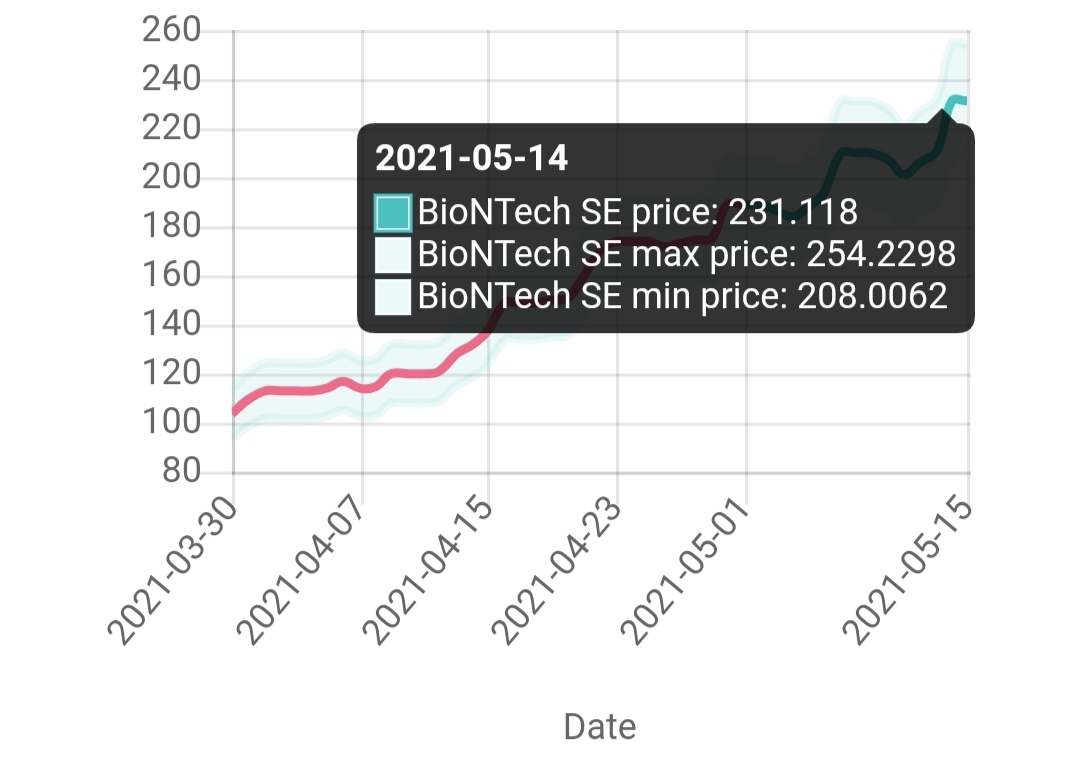Image resolution: width=1080 pixels, height=757 pixels.
Task: Select the price 231.118 tooltip line
Action: tap(637, 212)
